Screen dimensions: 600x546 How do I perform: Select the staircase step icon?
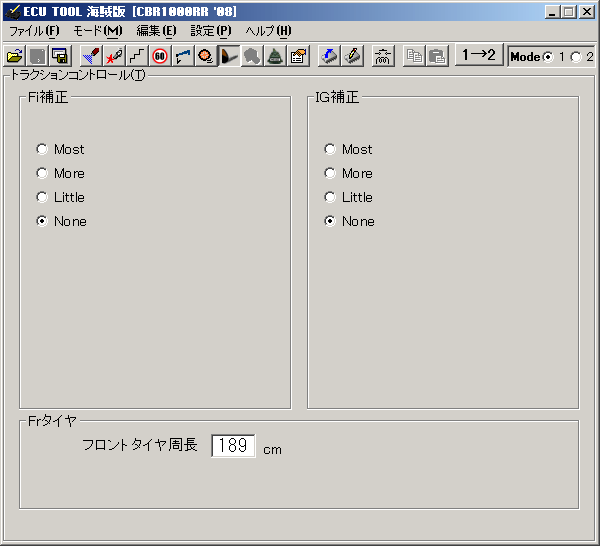point(137,56)
